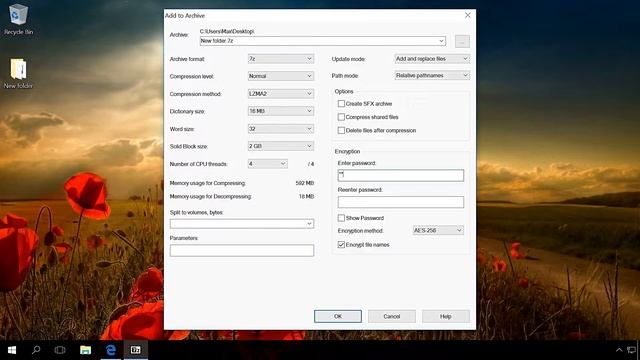Viewport: 640px width, 360px height.
Task: Show hidden system tray icons
Action: coord(619,350)
